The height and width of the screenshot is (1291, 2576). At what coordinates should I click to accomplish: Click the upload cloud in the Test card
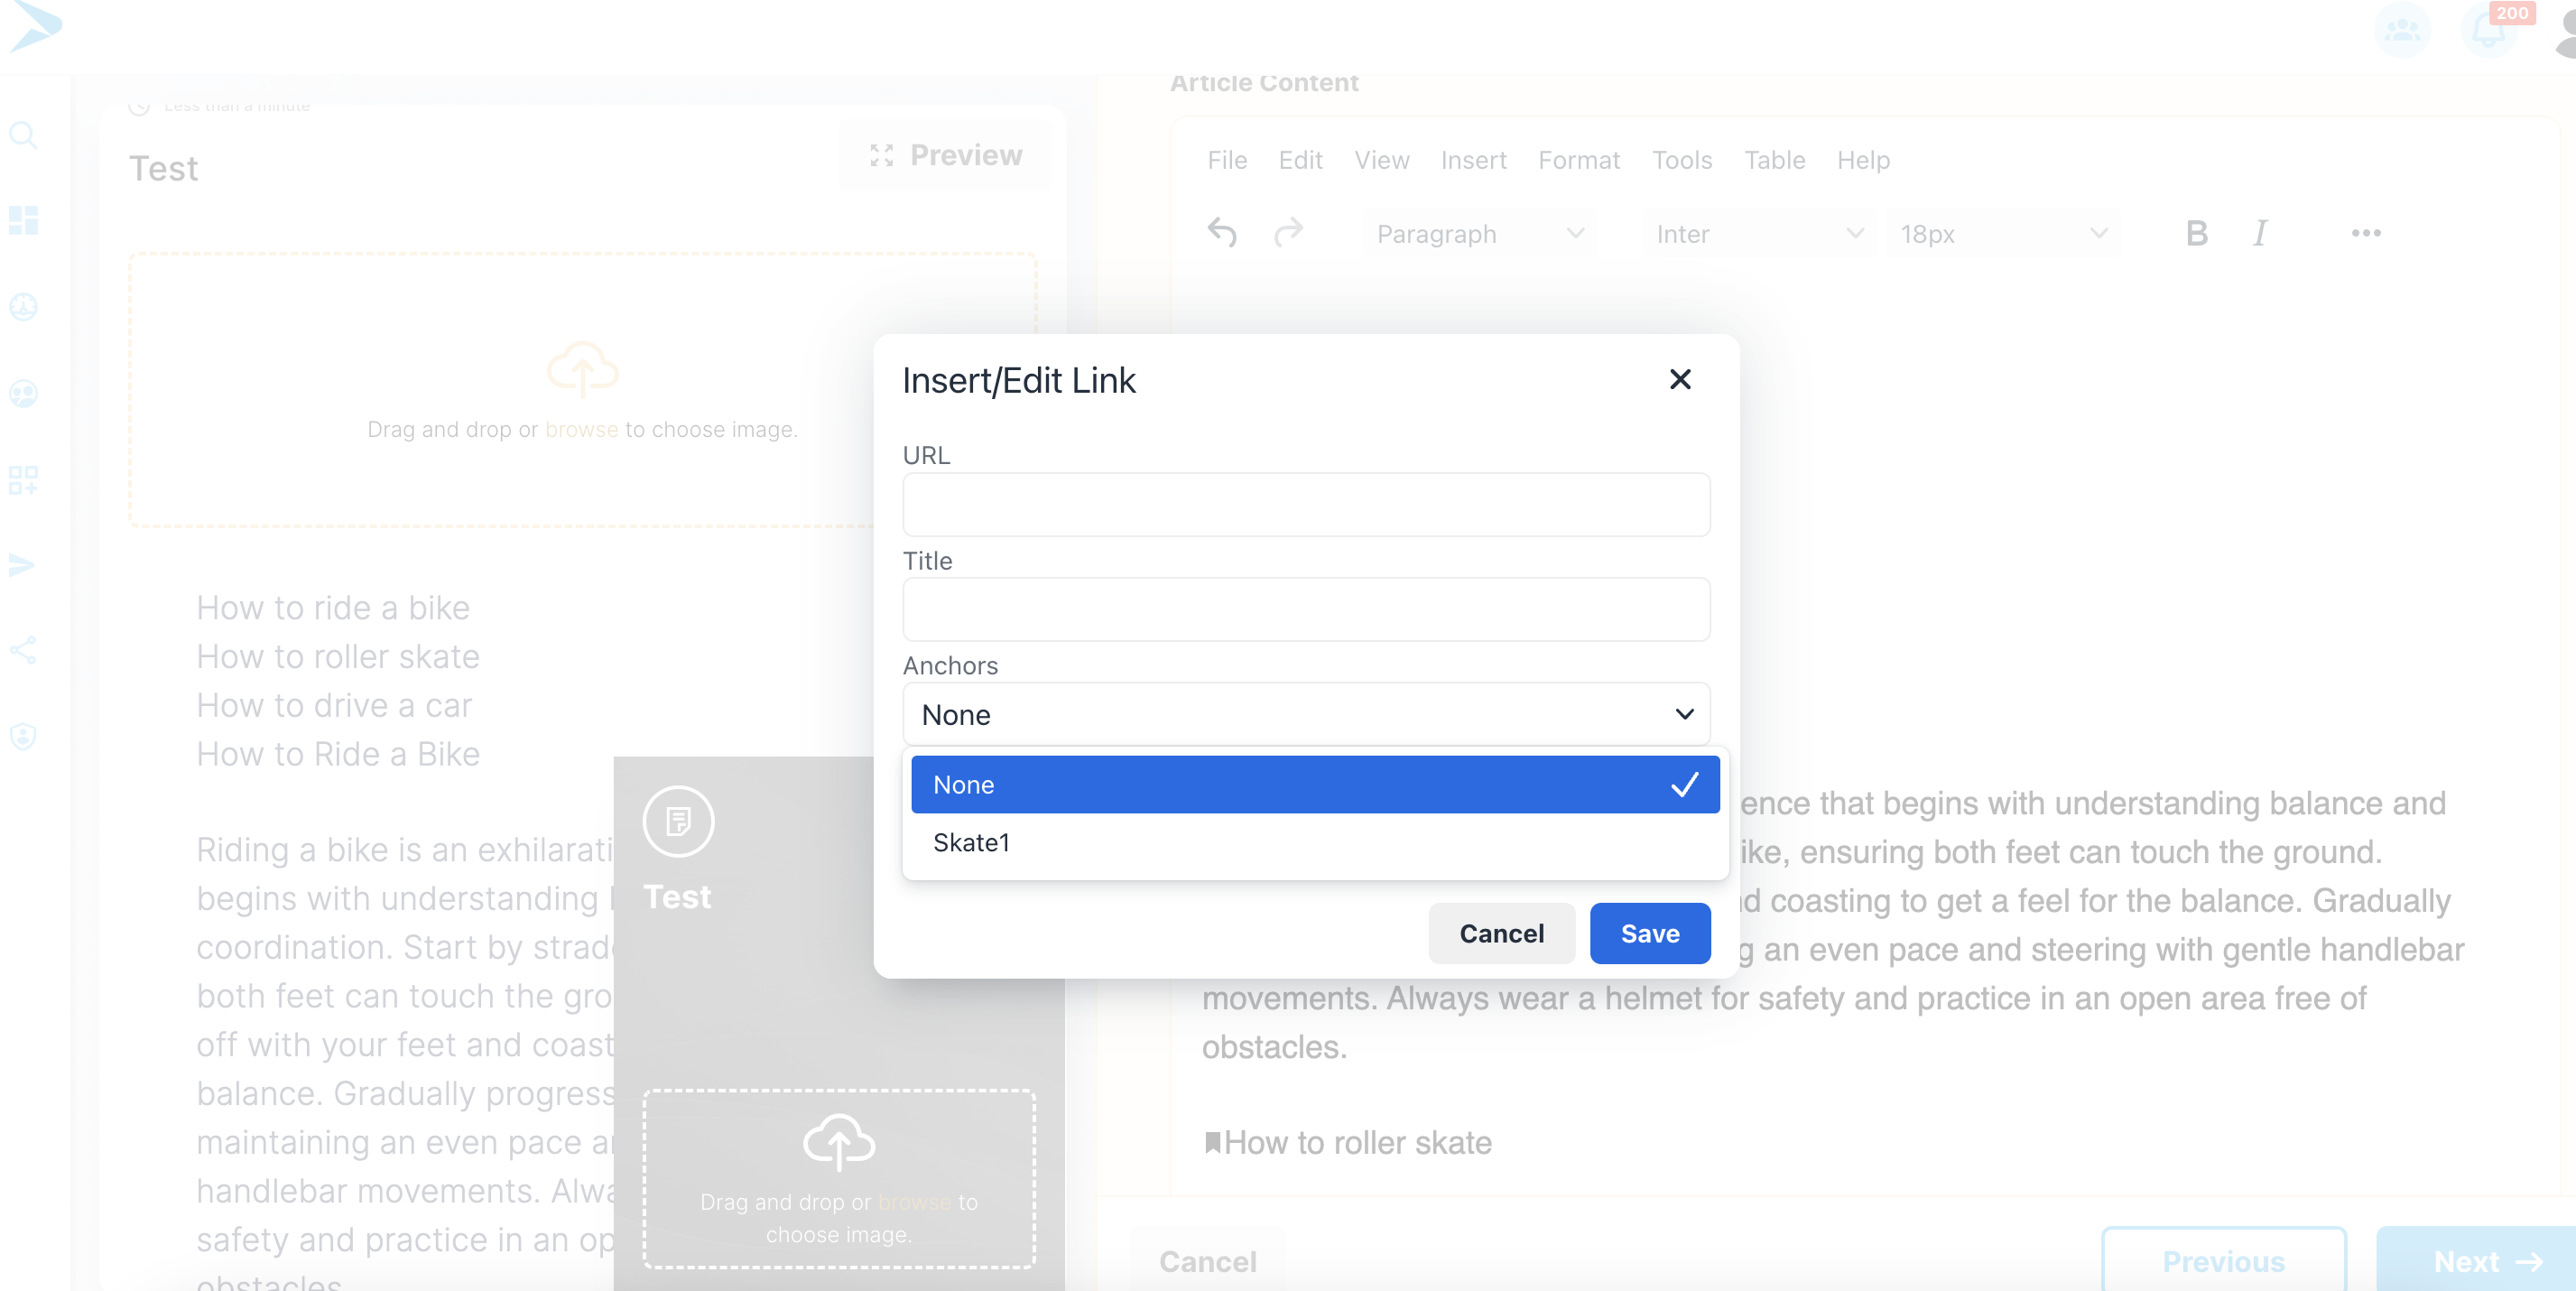[x=839, y=1141]
